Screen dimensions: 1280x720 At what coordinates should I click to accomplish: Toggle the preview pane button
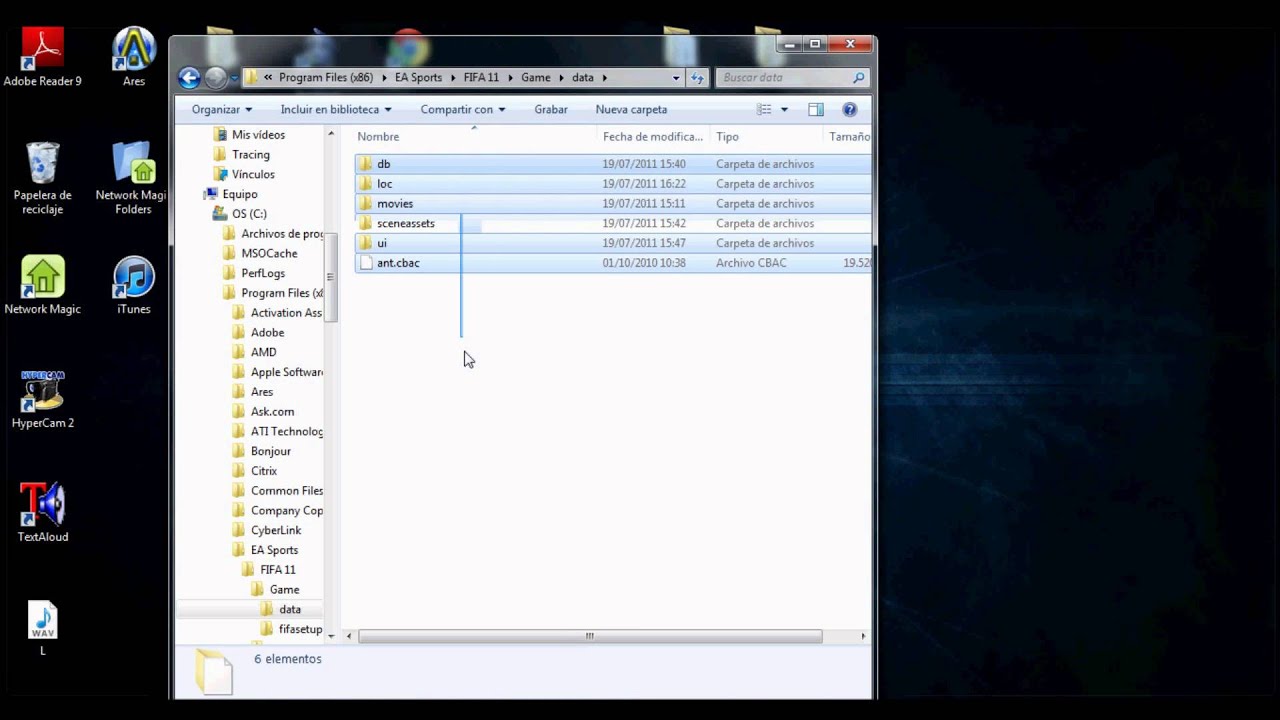click(816, 109)
